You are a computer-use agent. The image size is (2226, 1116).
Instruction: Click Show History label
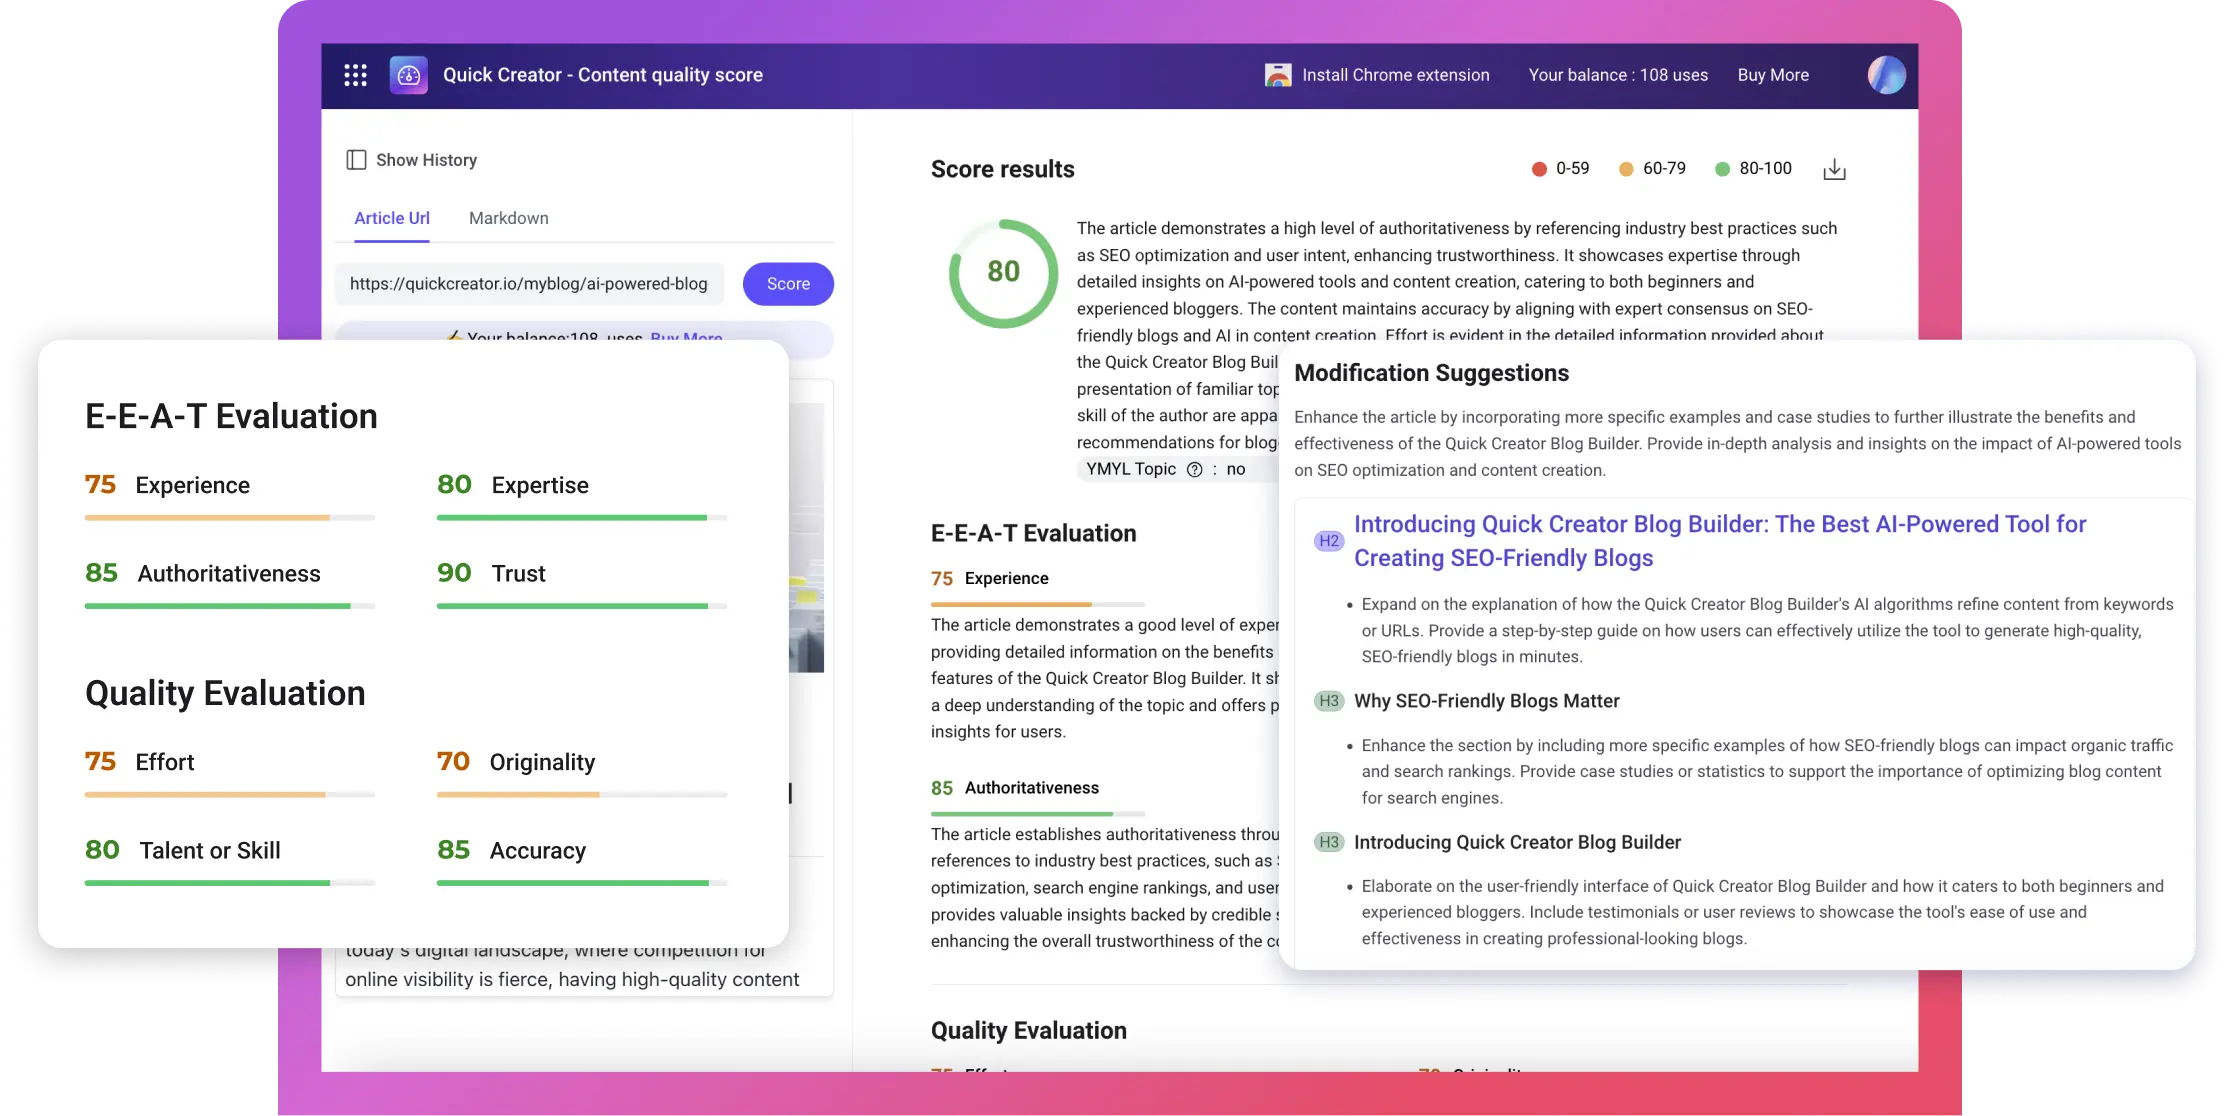(x=426, y=160)
